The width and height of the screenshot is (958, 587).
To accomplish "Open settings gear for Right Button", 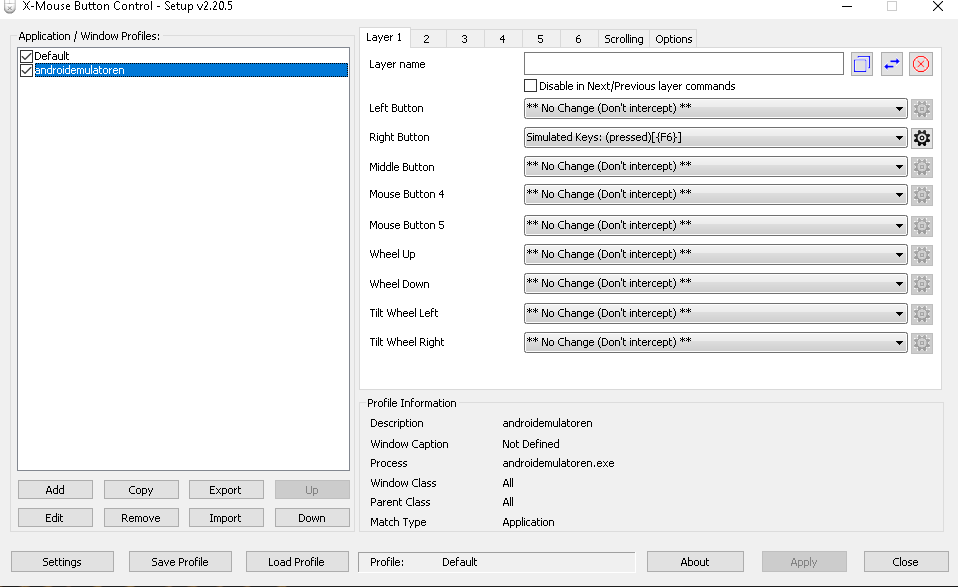I will click(x=921, y=138).
